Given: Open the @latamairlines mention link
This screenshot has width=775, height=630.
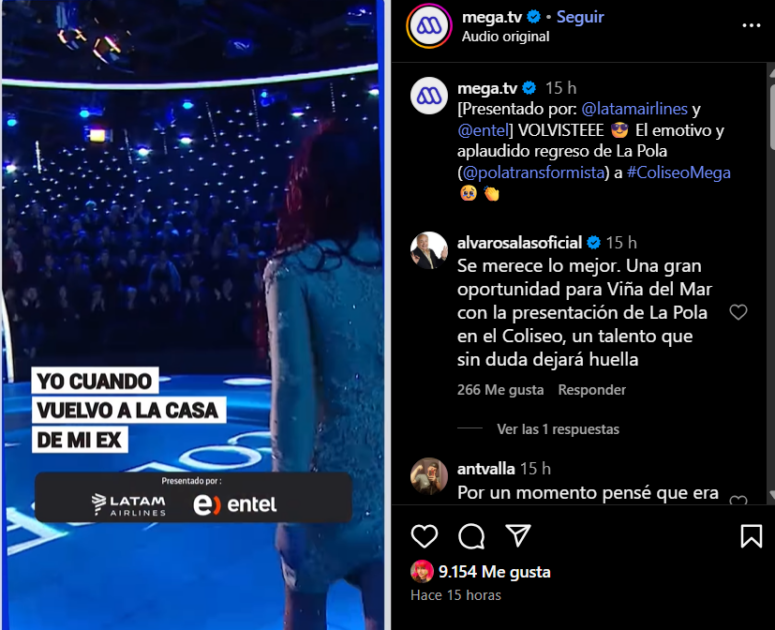Looking at the screenshot, I should pyautogui.click(x=634, y=109).
